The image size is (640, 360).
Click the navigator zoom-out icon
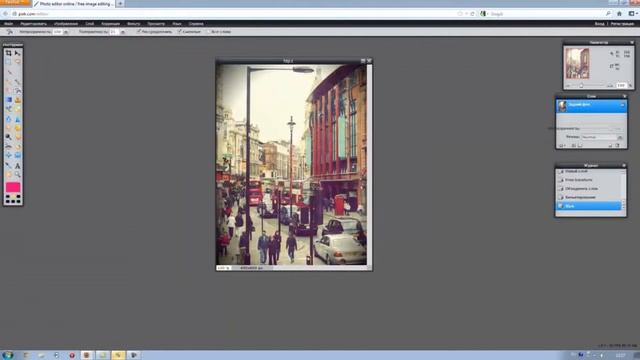click(x=568, y=86)
